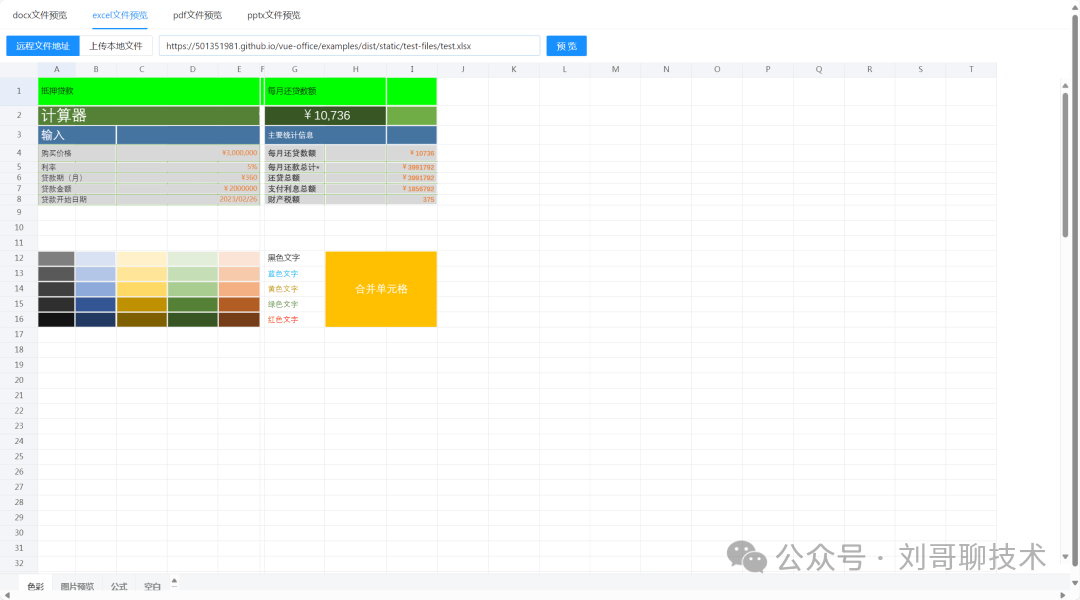Click the 预览 button
This screenshot has height=600, width=1080.
566,46
